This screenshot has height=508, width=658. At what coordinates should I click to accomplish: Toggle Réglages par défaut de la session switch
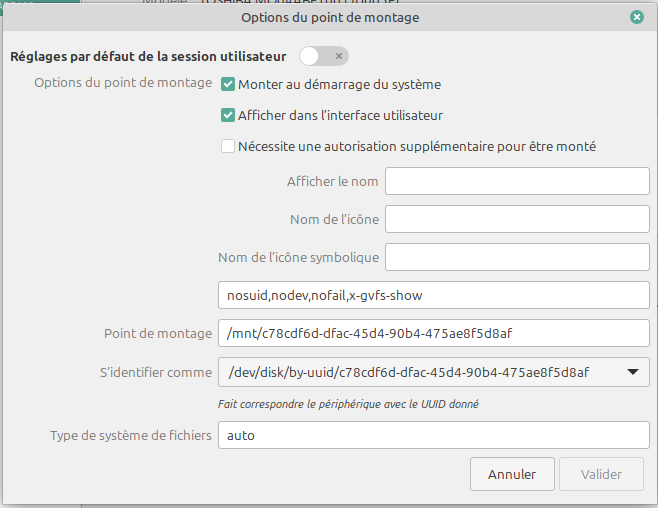click(x=324, y=56)
